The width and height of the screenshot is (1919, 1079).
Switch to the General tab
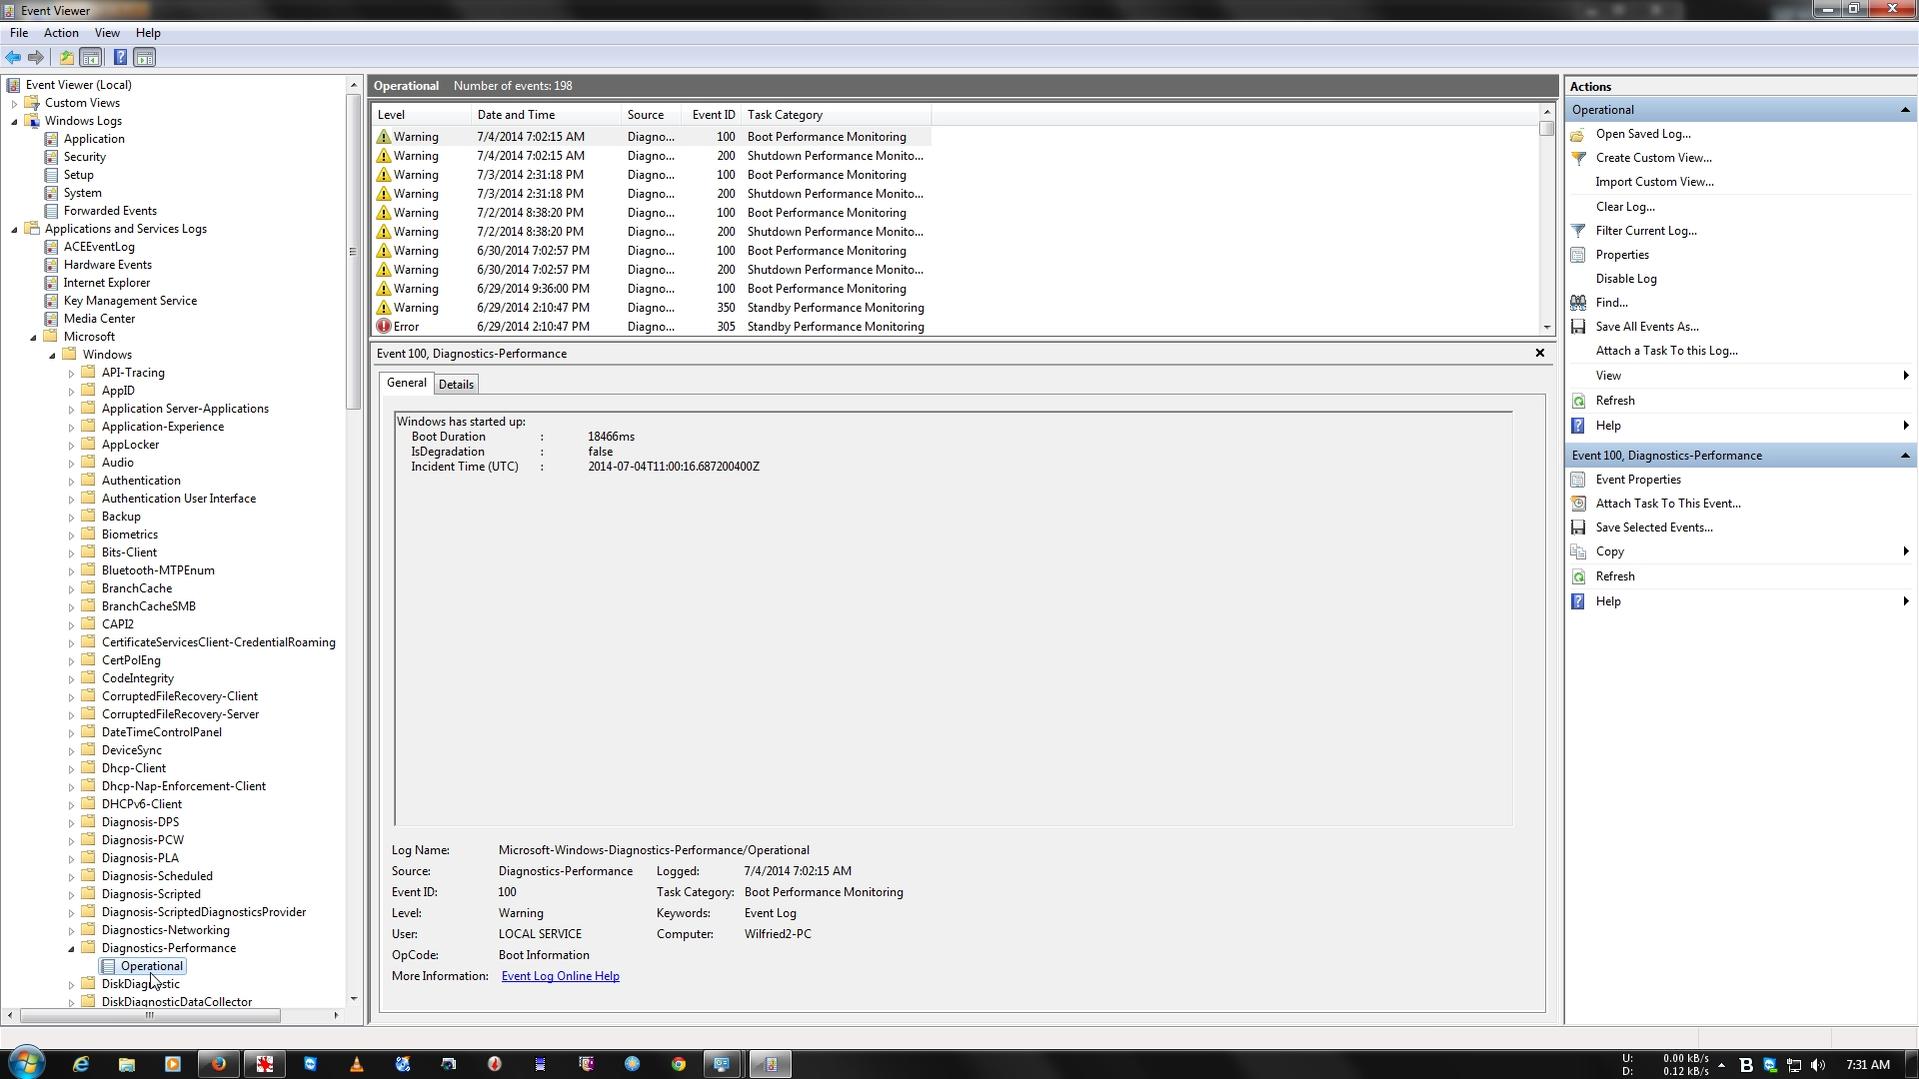point(406,383)
